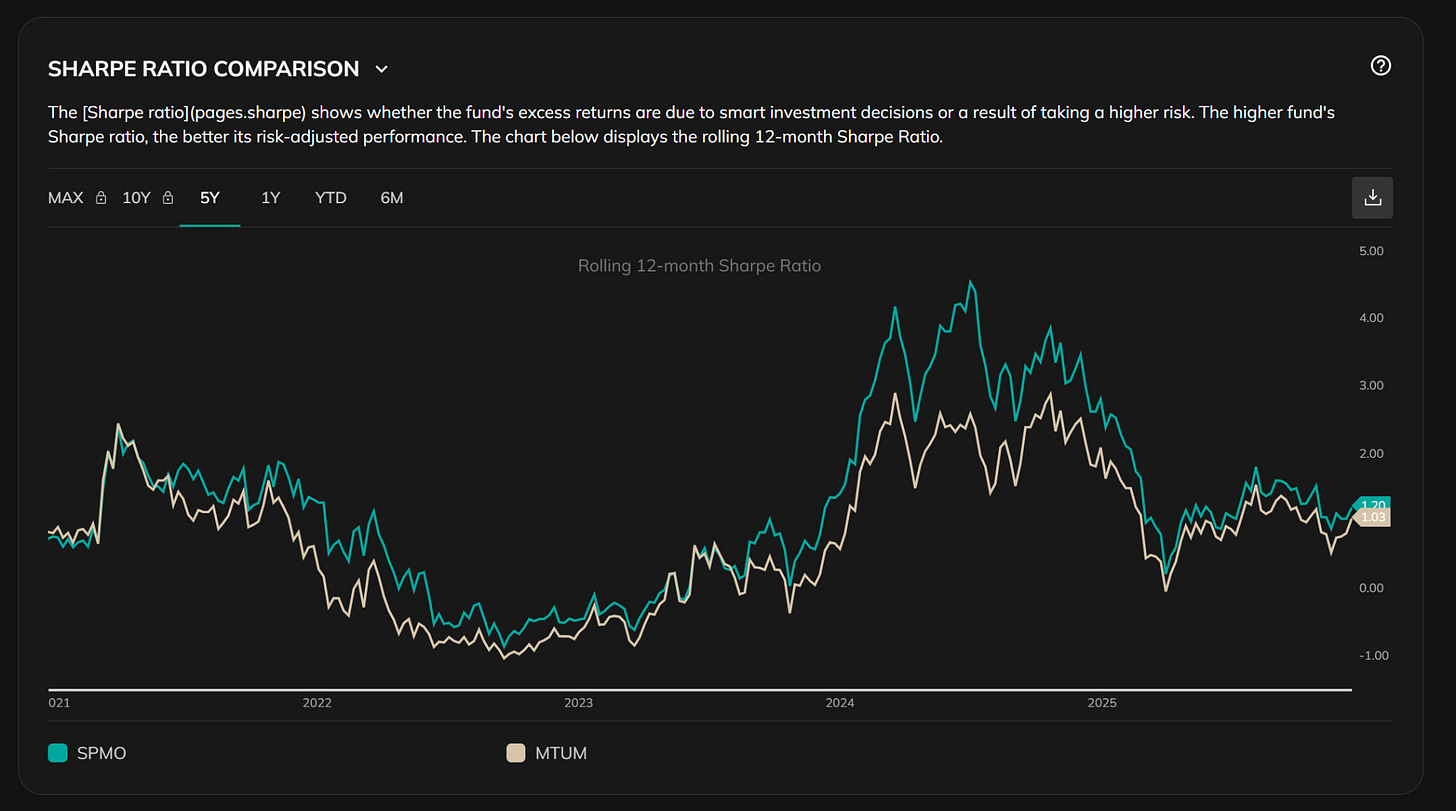Click the 2023 x-axis label
This screenshot has width=1456, height=811.
[578, 703]
